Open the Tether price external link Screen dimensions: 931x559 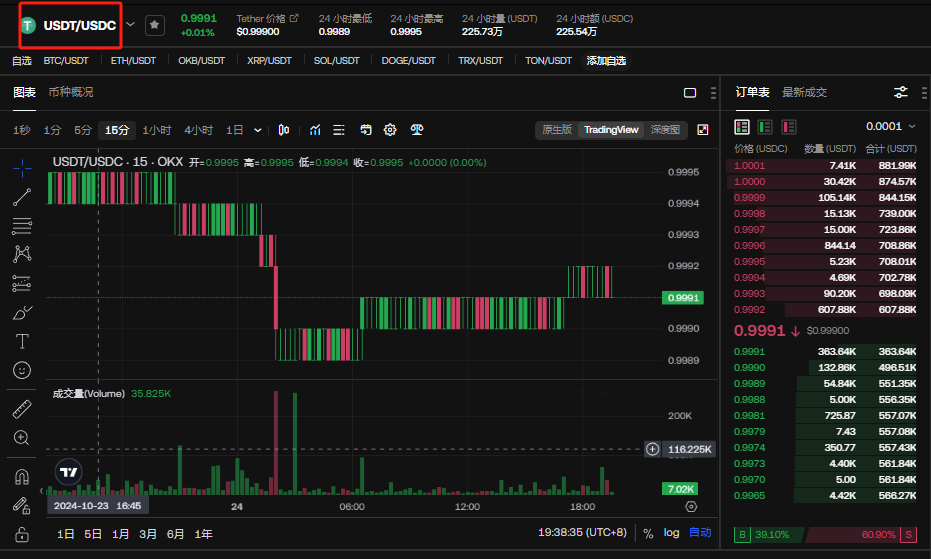coord(294,18)
